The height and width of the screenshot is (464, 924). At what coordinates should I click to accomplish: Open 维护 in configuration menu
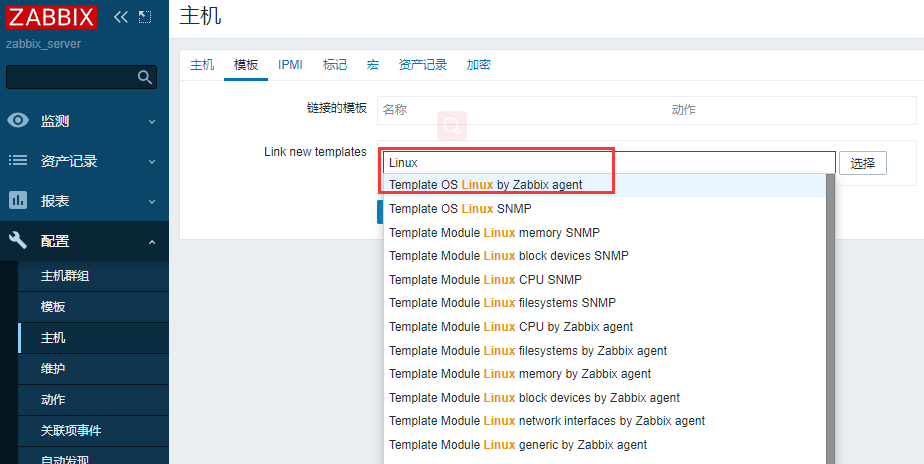click(x=93, y=369)
